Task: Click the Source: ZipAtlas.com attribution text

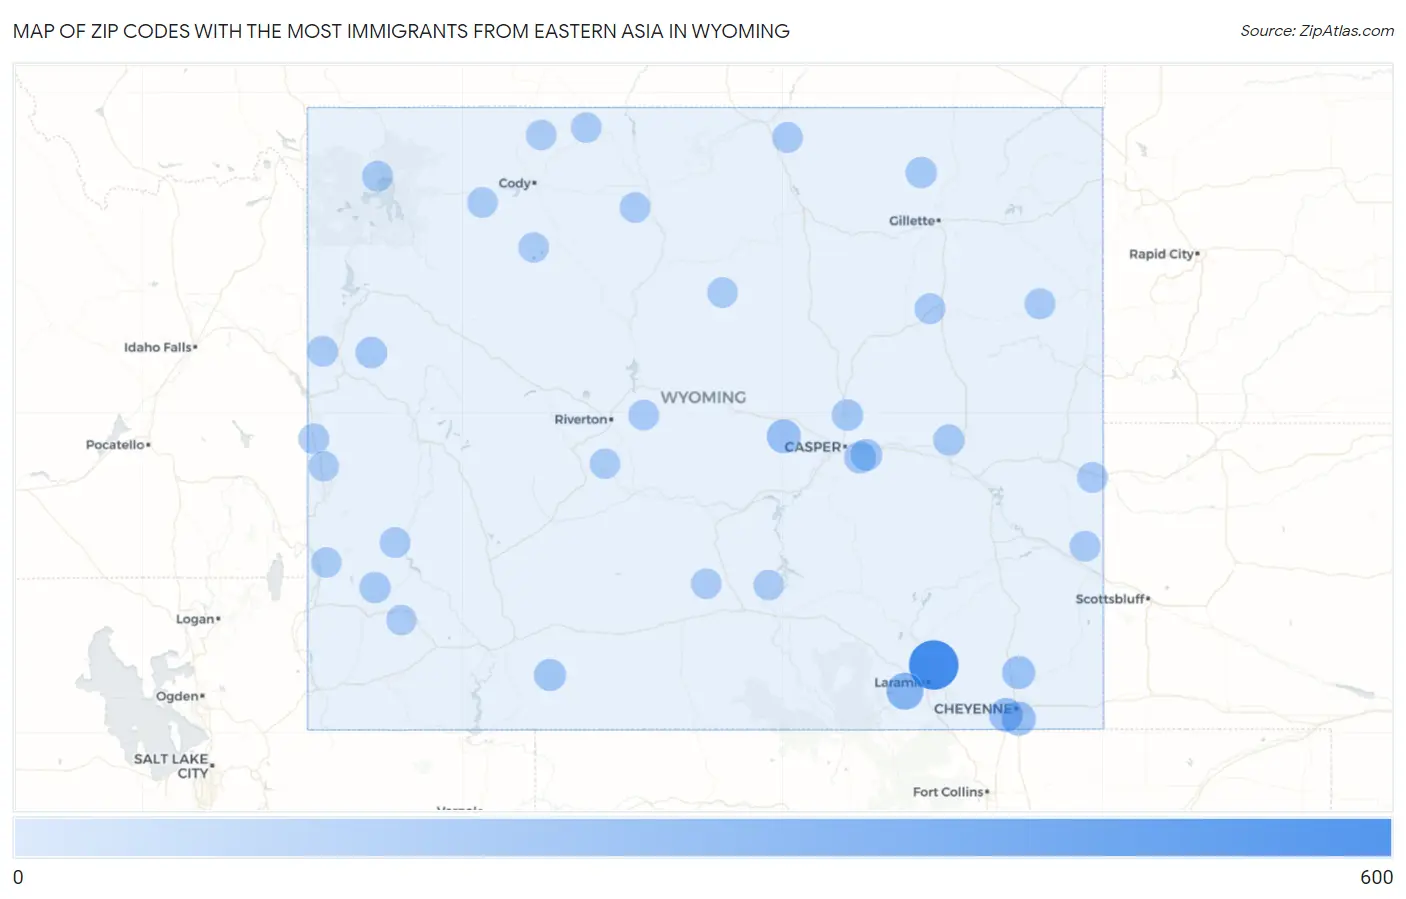Action: coord(1317,31)
